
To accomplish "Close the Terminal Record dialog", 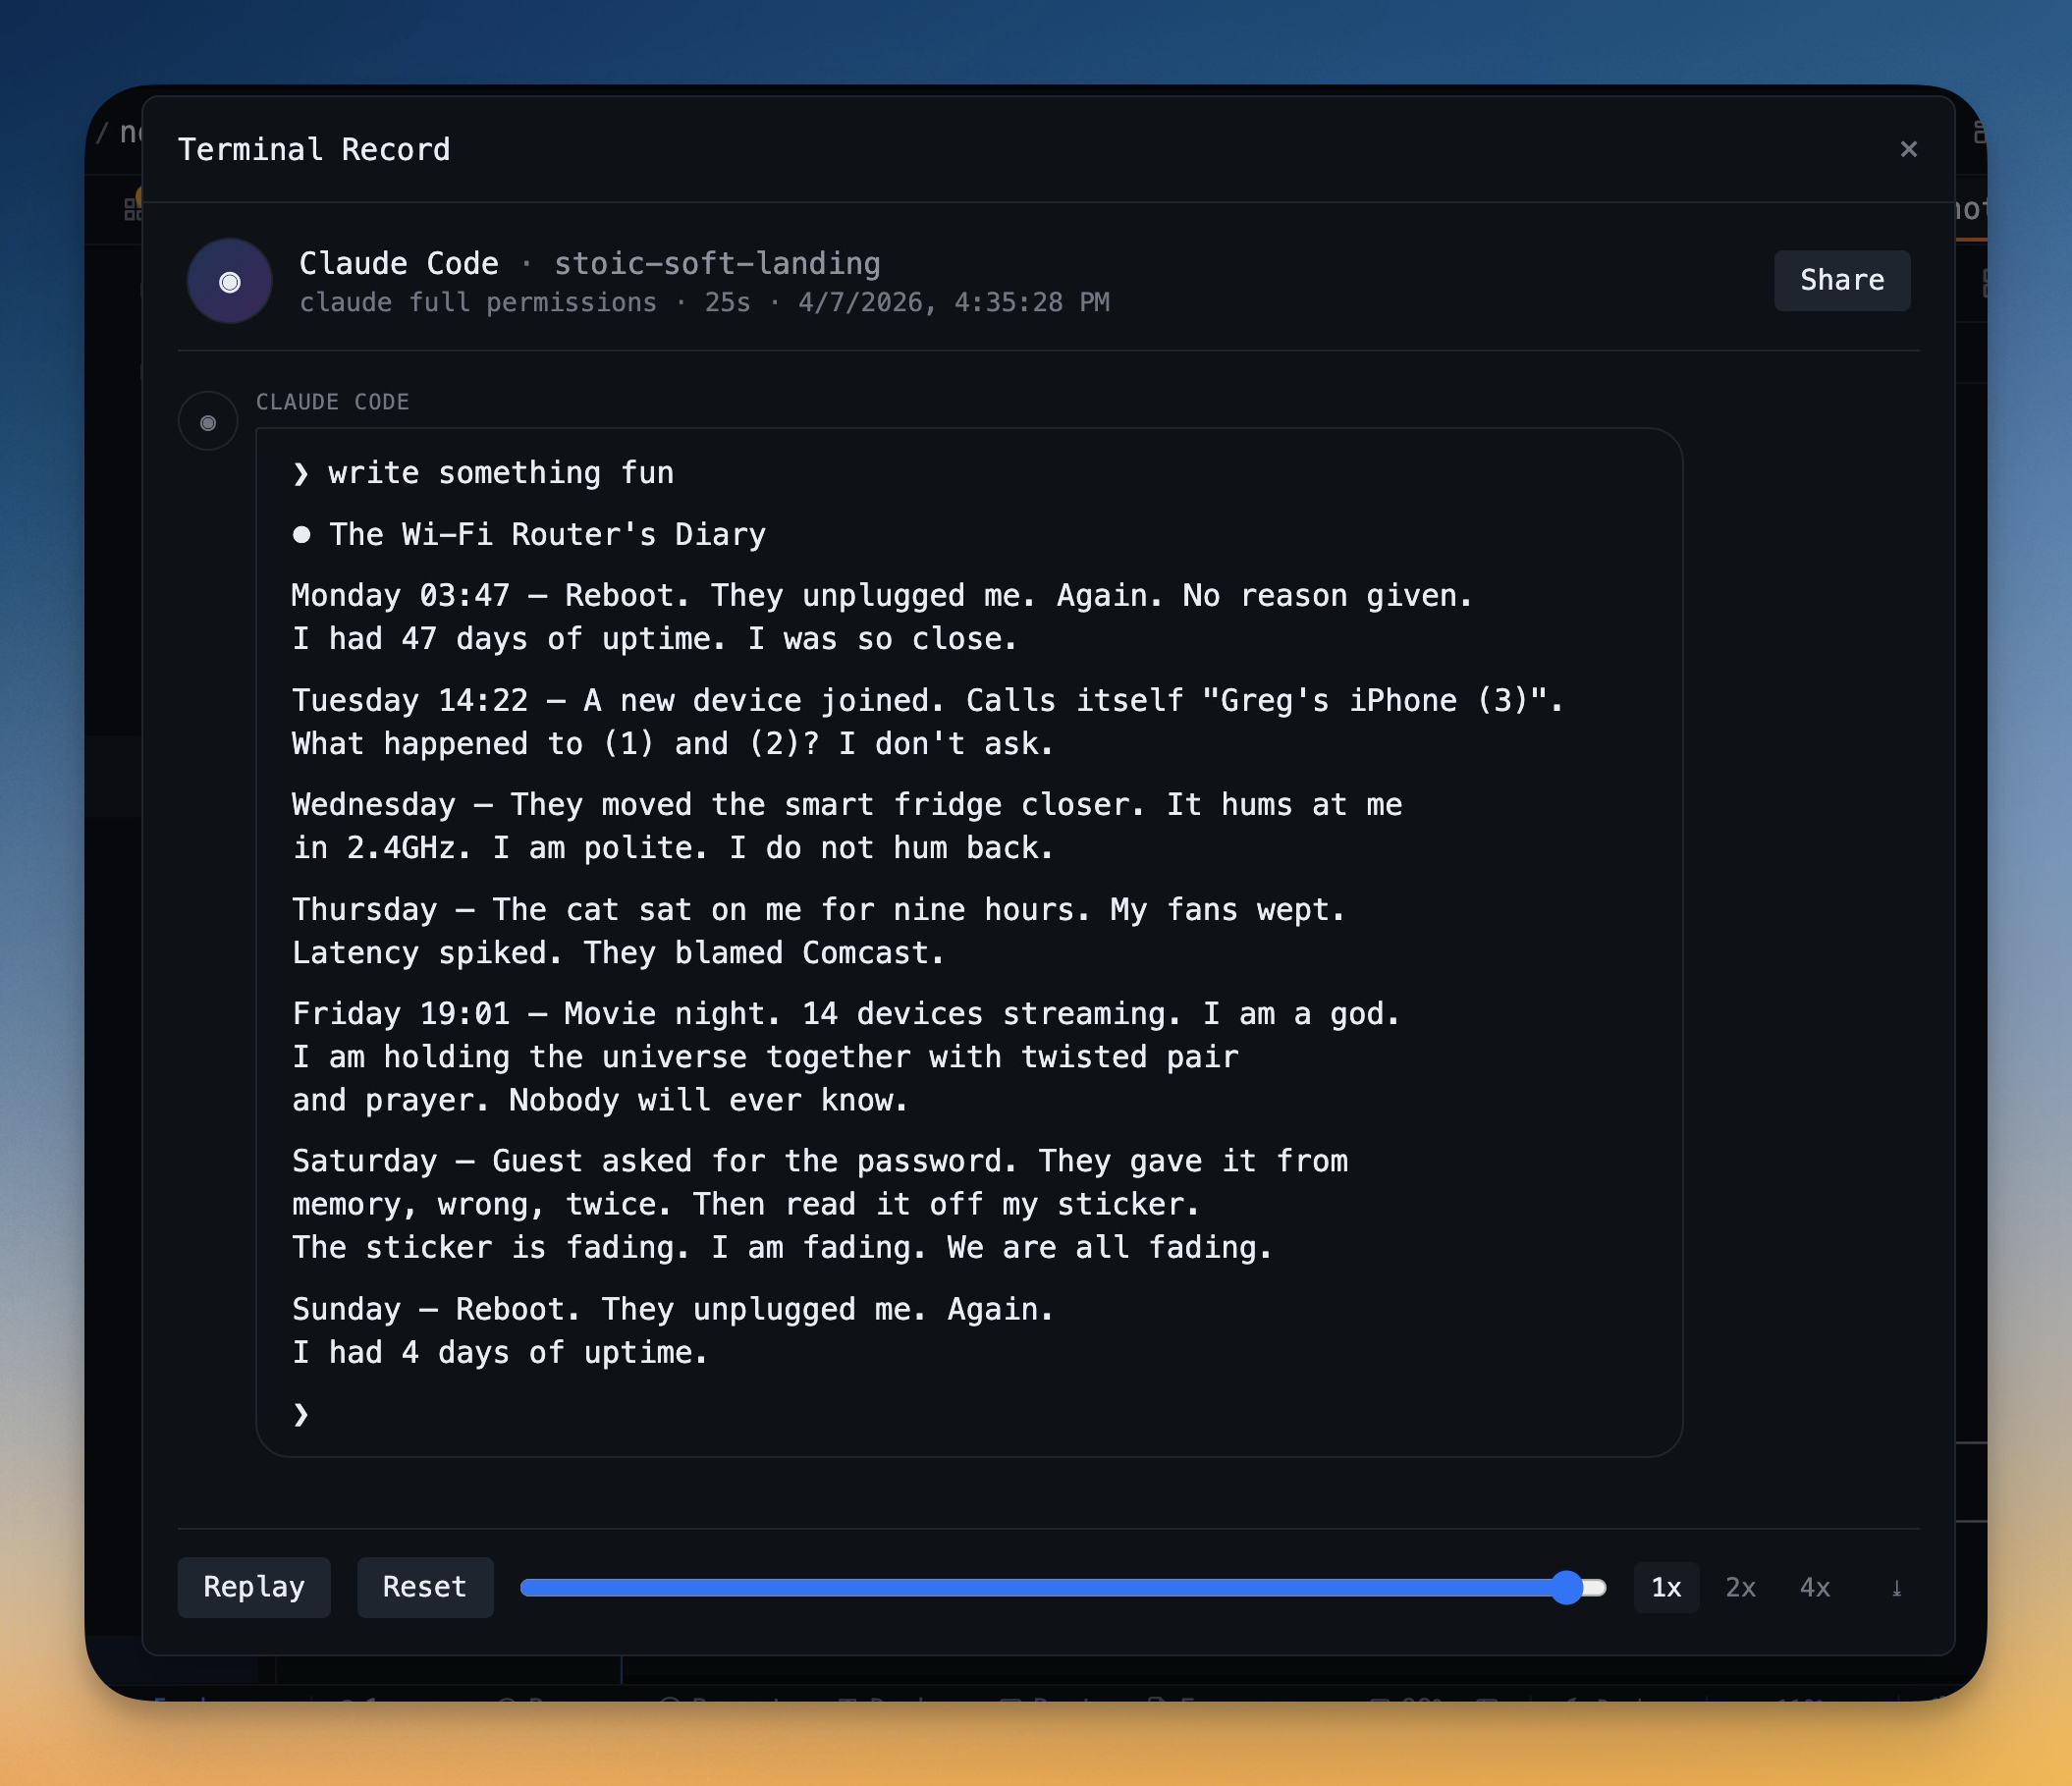I will pos(1909,149).
